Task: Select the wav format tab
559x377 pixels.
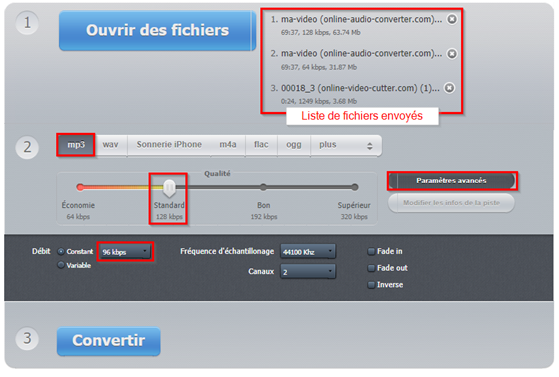Action: 111,145
